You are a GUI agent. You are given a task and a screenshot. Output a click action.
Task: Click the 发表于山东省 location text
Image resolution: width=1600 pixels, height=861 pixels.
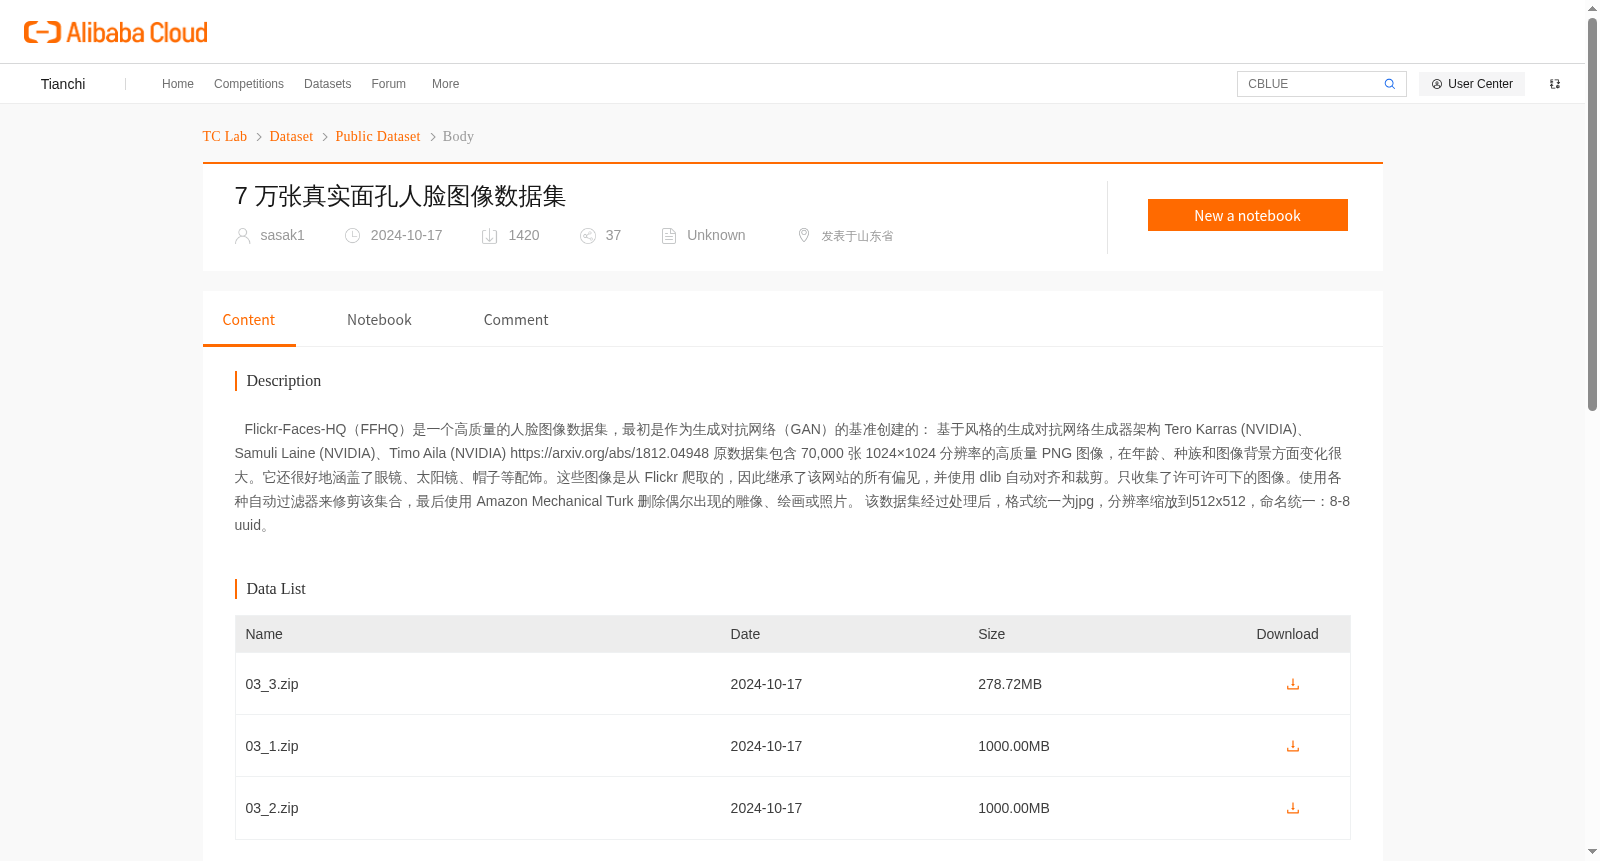point(857,236)
